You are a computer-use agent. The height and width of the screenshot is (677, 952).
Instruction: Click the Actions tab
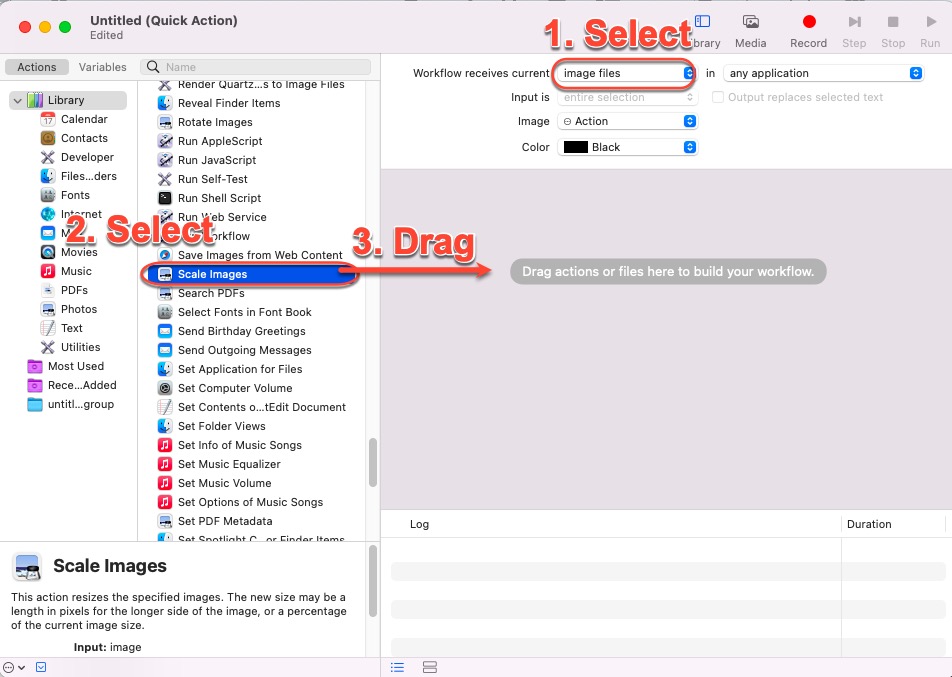tap(36, 67)
